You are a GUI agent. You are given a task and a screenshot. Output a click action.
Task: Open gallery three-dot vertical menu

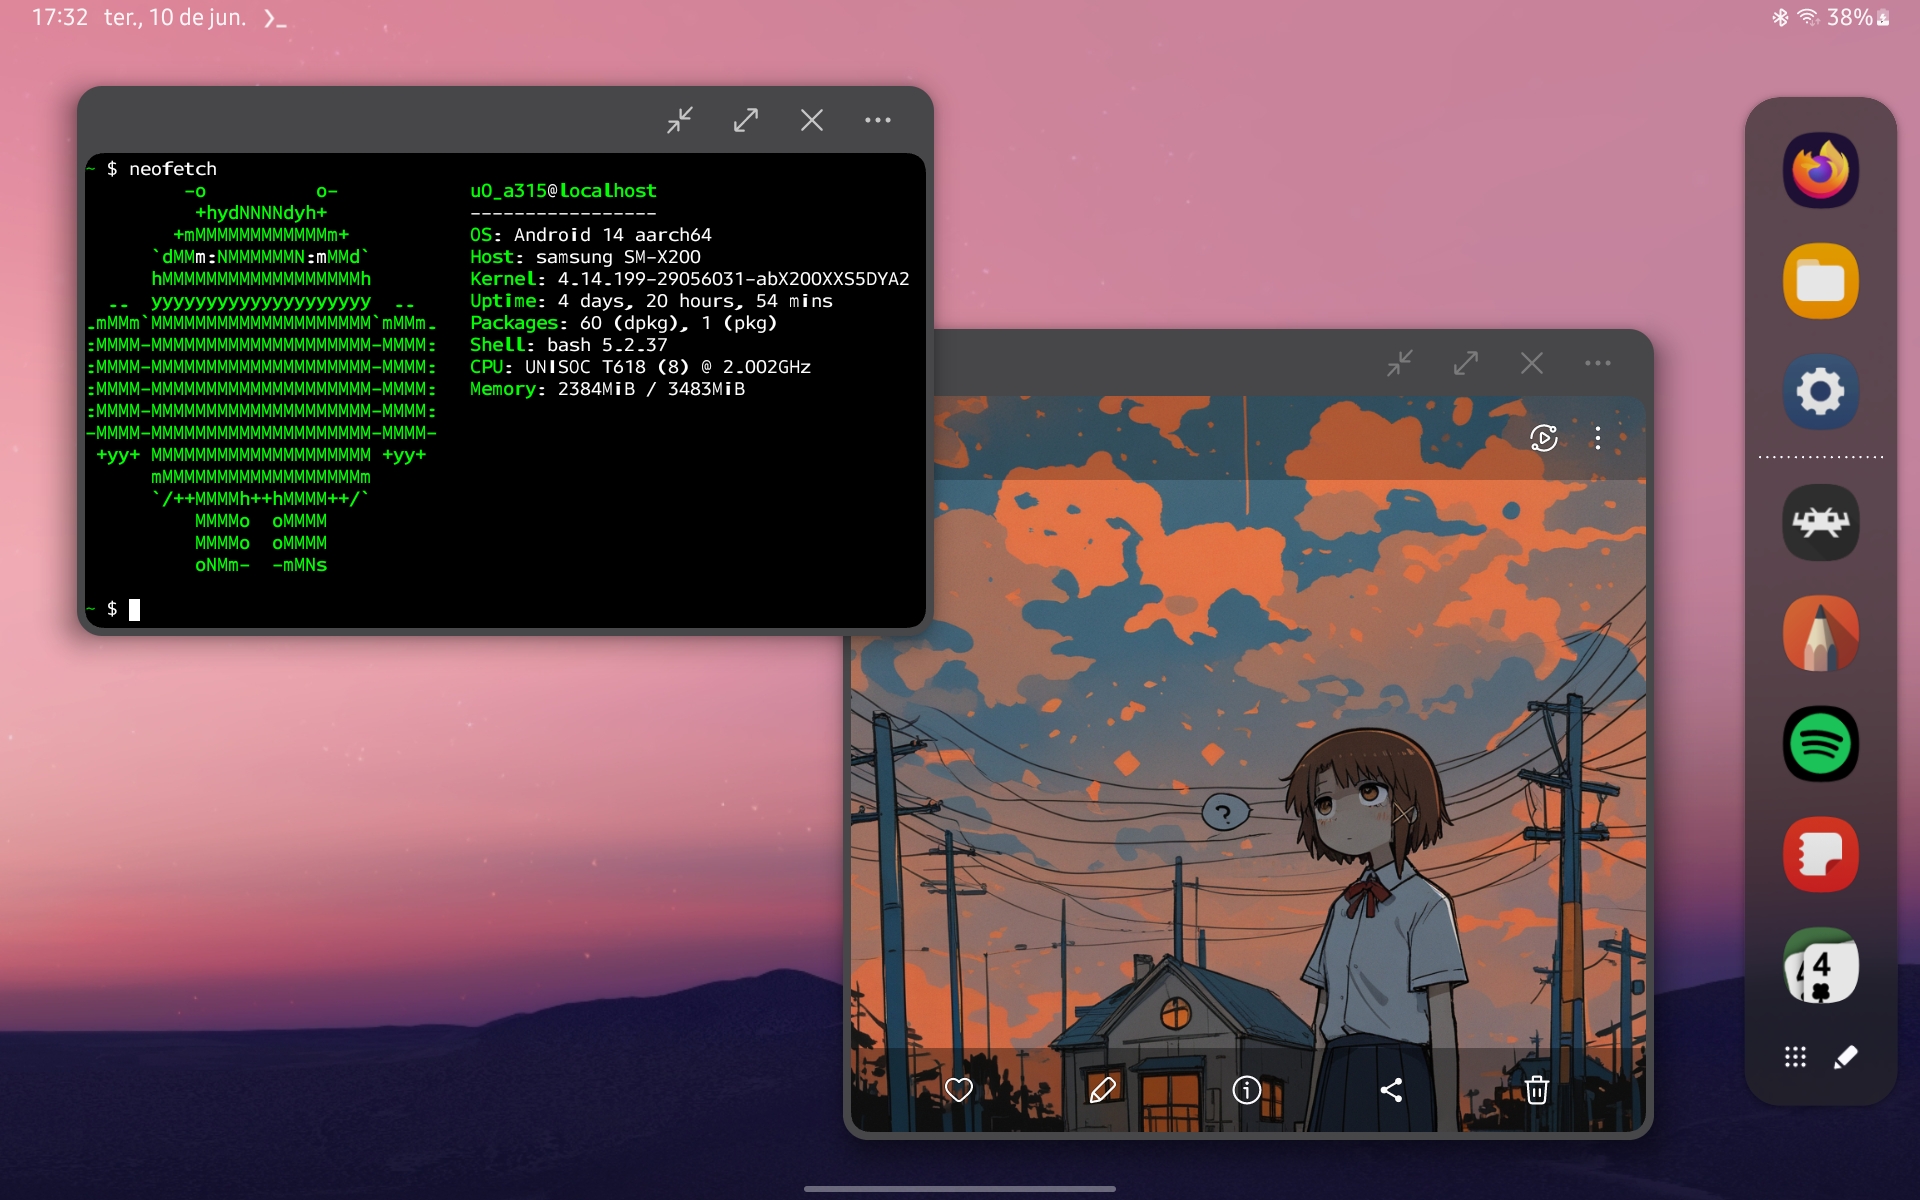tap(1598, 438)
